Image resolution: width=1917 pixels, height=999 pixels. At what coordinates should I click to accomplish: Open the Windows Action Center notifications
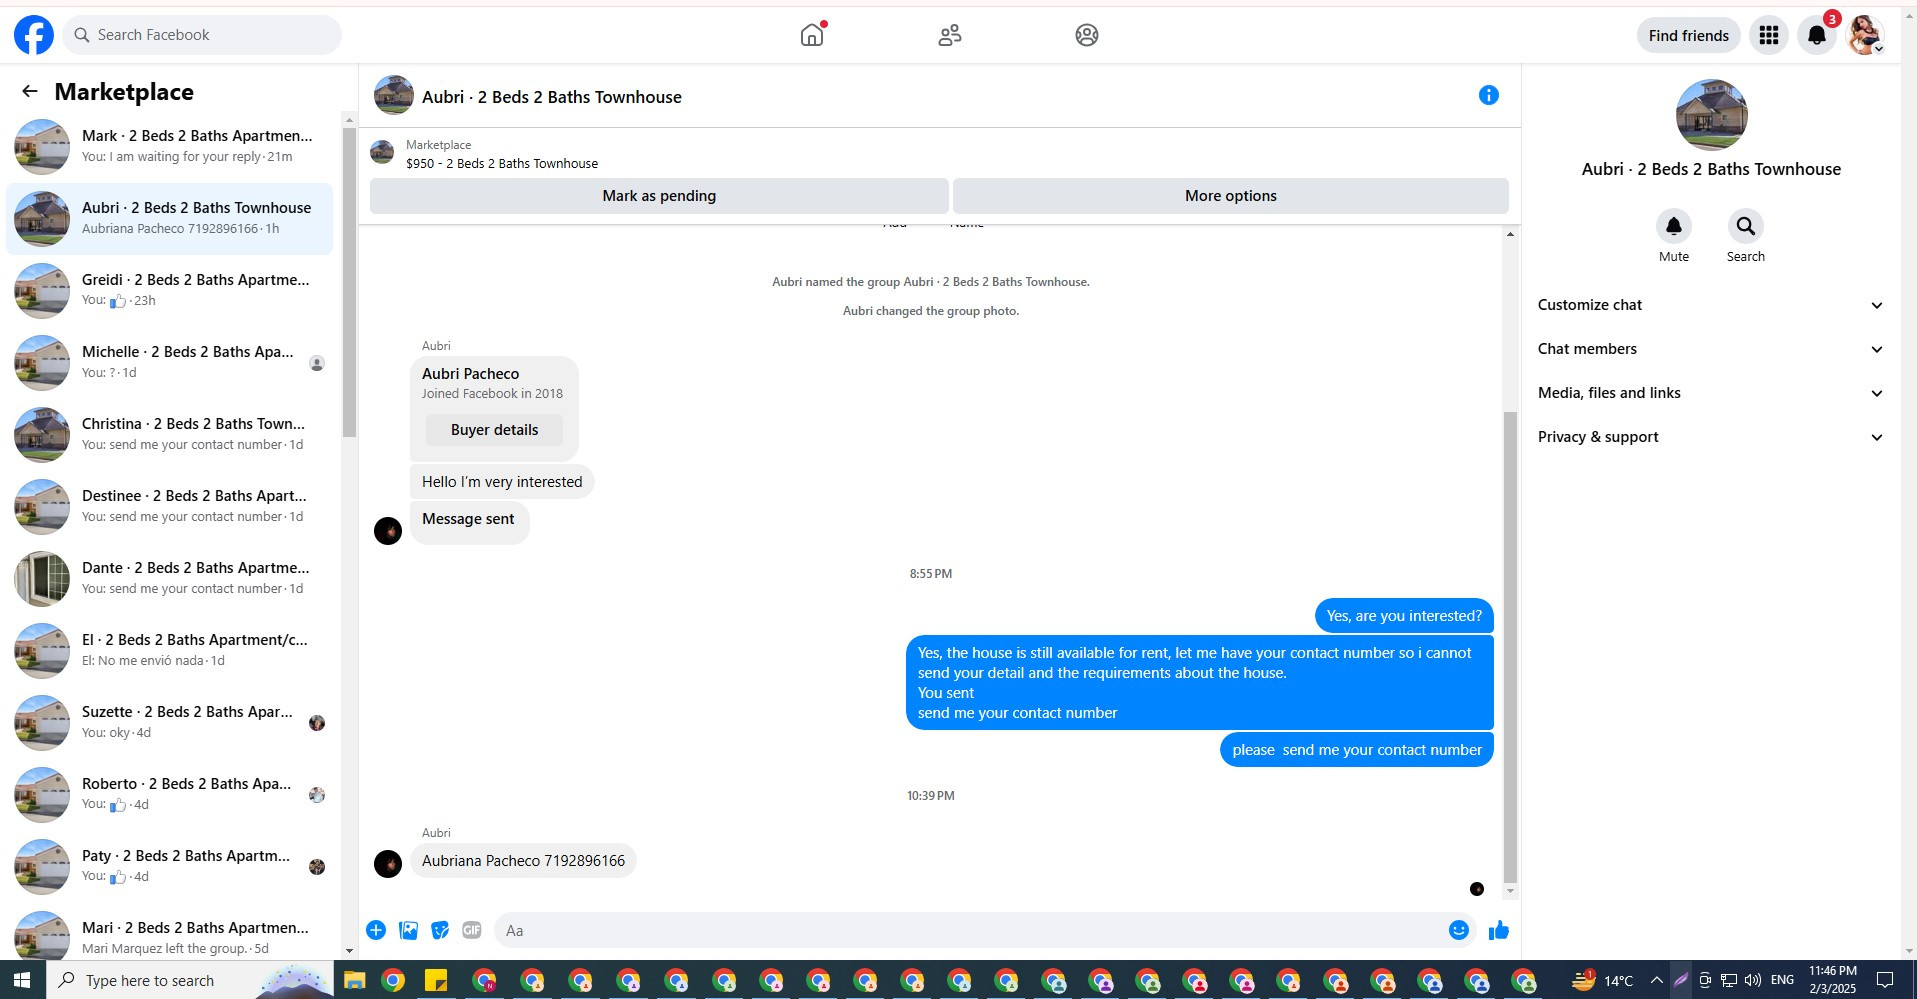pos(1885,980)
